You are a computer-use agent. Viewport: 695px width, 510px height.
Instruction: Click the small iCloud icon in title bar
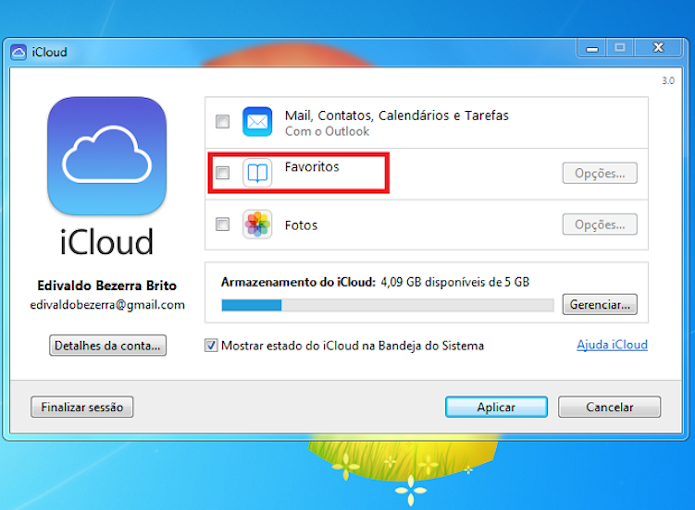[x=19, y=52]
